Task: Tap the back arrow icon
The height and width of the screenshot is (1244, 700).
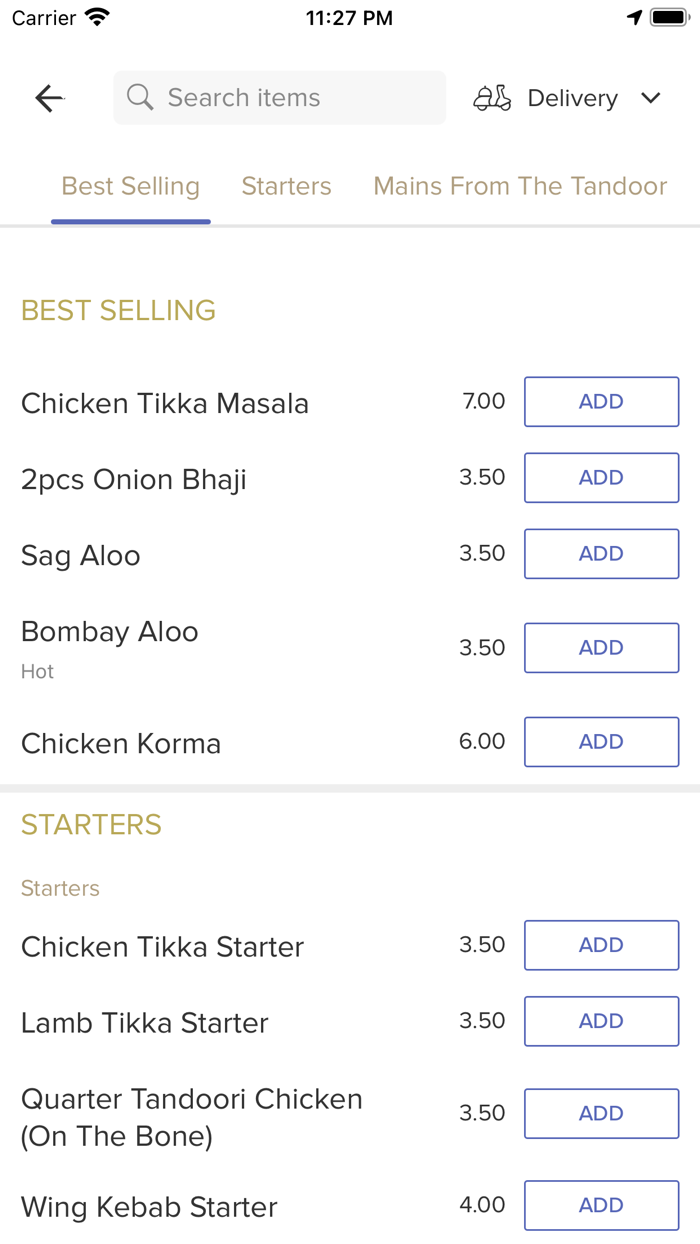Action: 49,98
